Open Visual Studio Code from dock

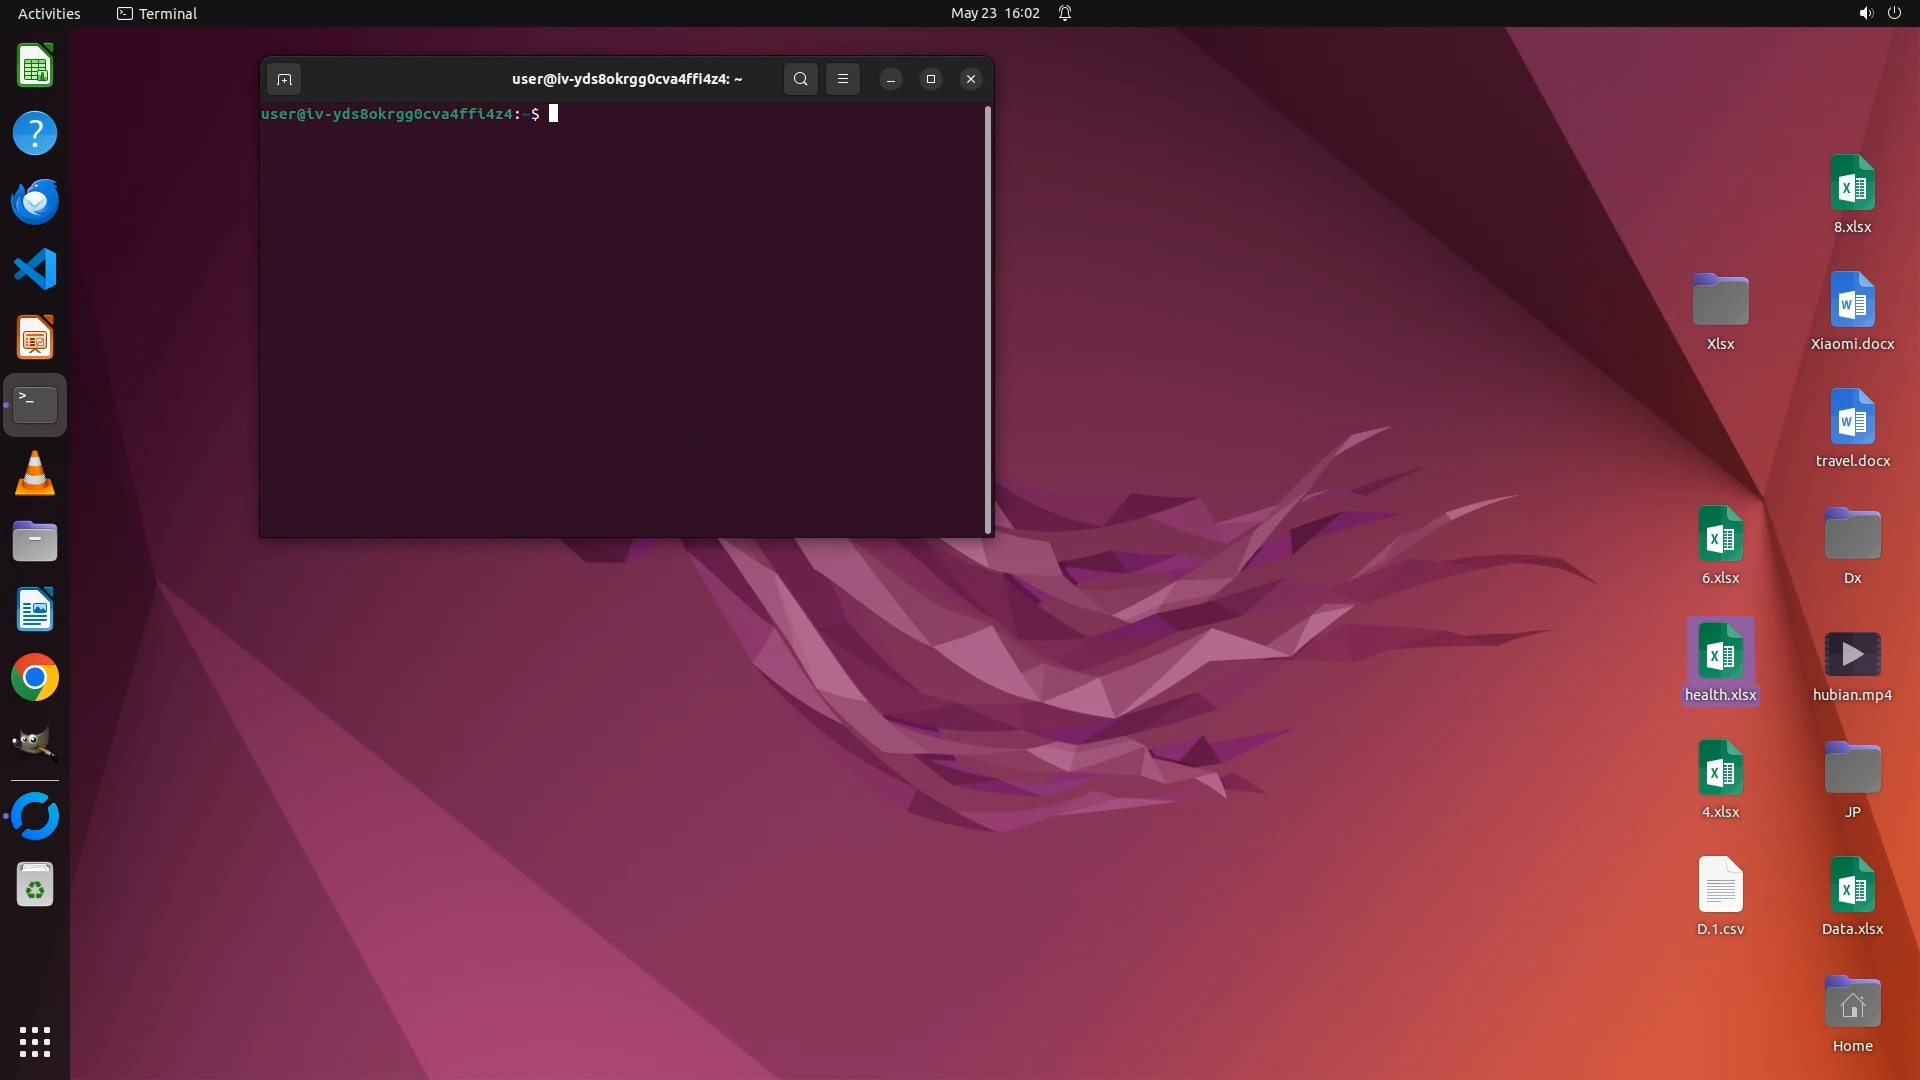pos(35,269)
